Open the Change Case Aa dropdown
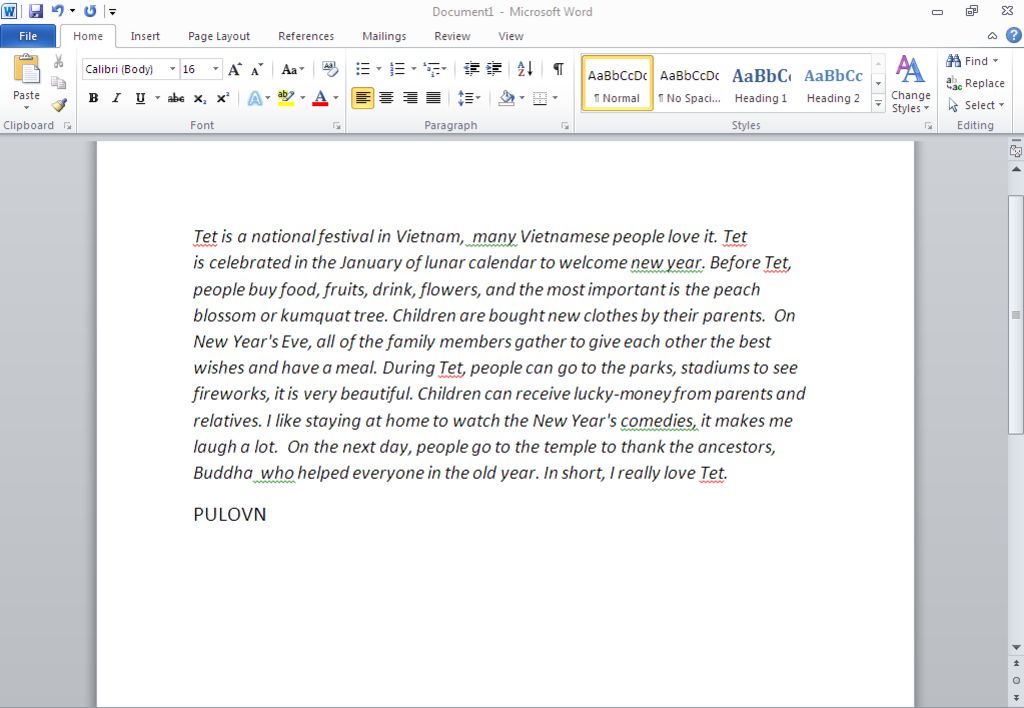1024x708 pixels. point(293,69)
